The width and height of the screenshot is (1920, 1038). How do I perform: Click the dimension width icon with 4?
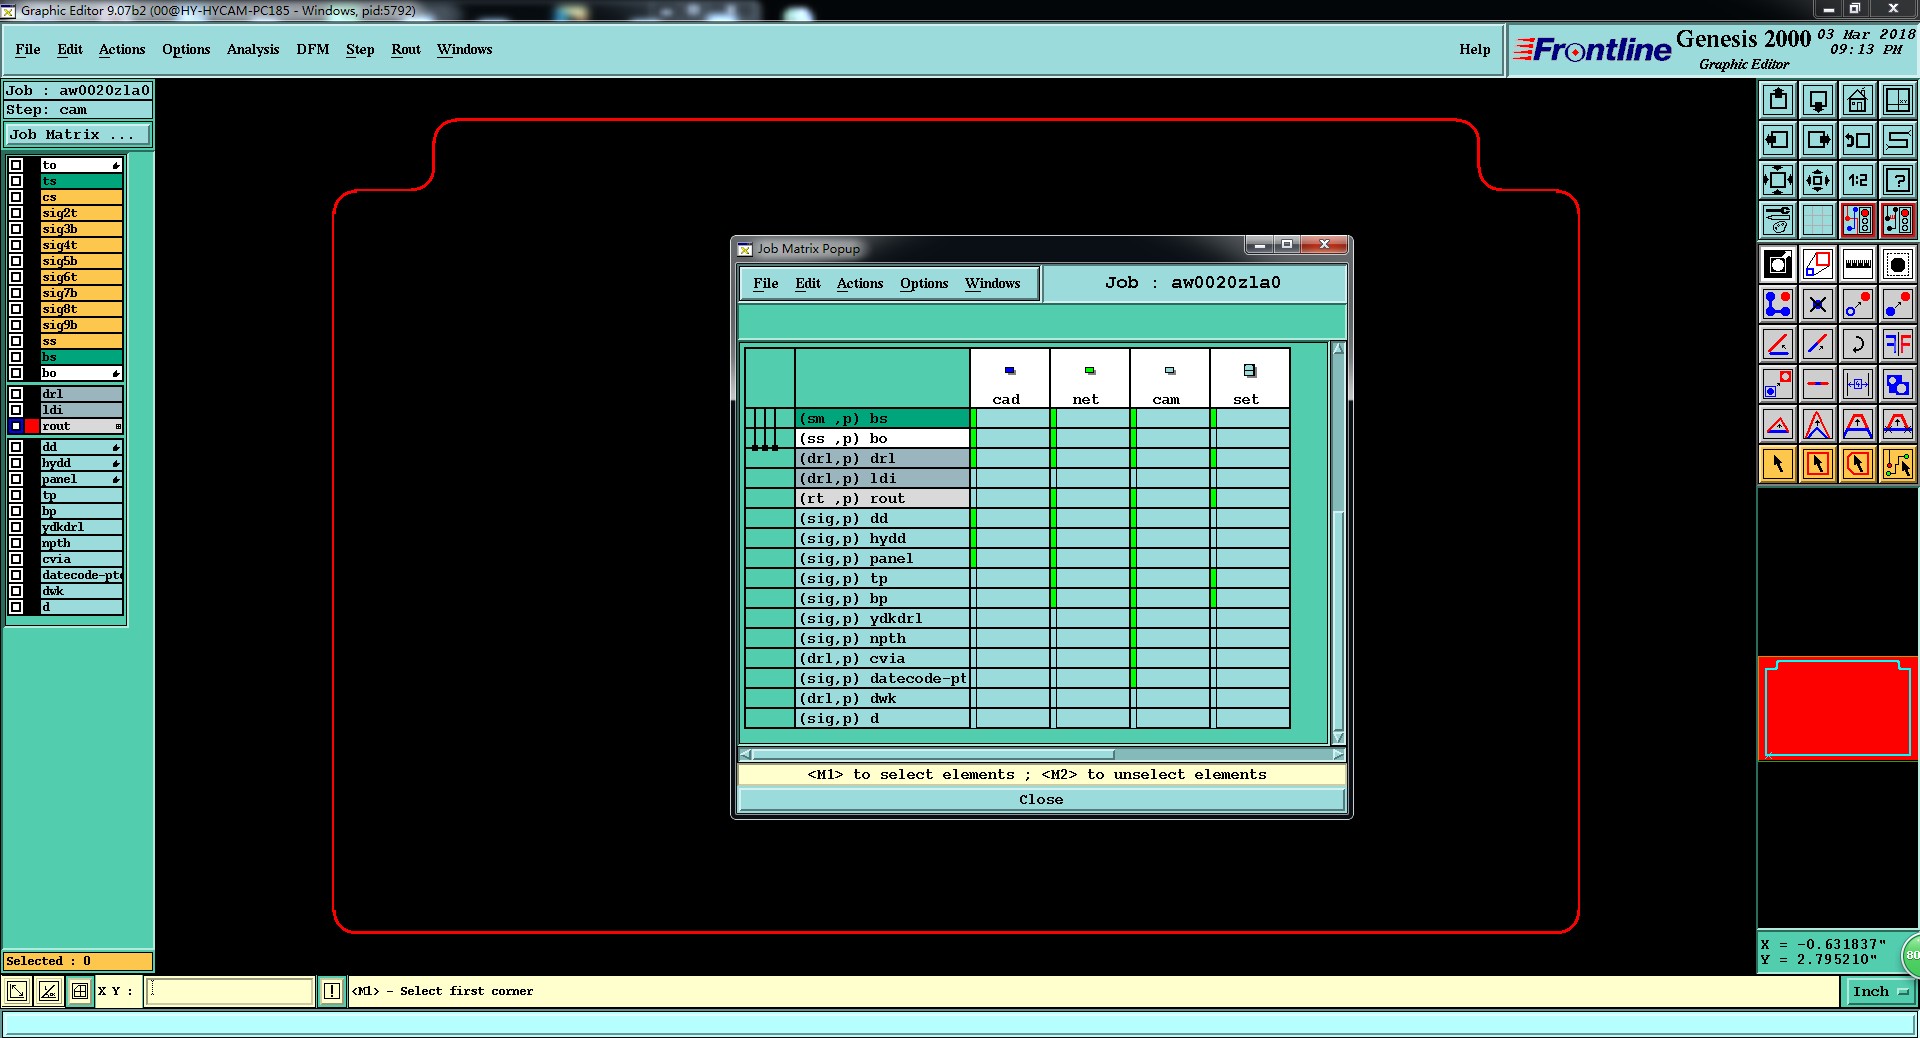1858,384
